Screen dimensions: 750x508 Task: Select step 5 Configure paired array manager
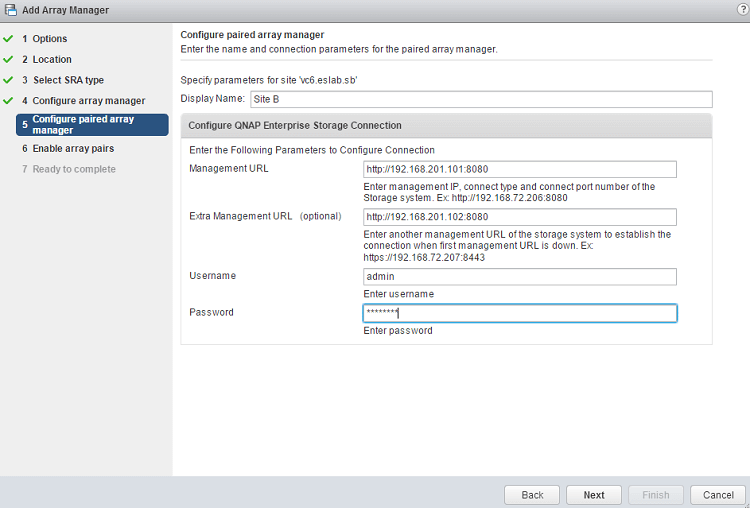(x=90, y=125)
